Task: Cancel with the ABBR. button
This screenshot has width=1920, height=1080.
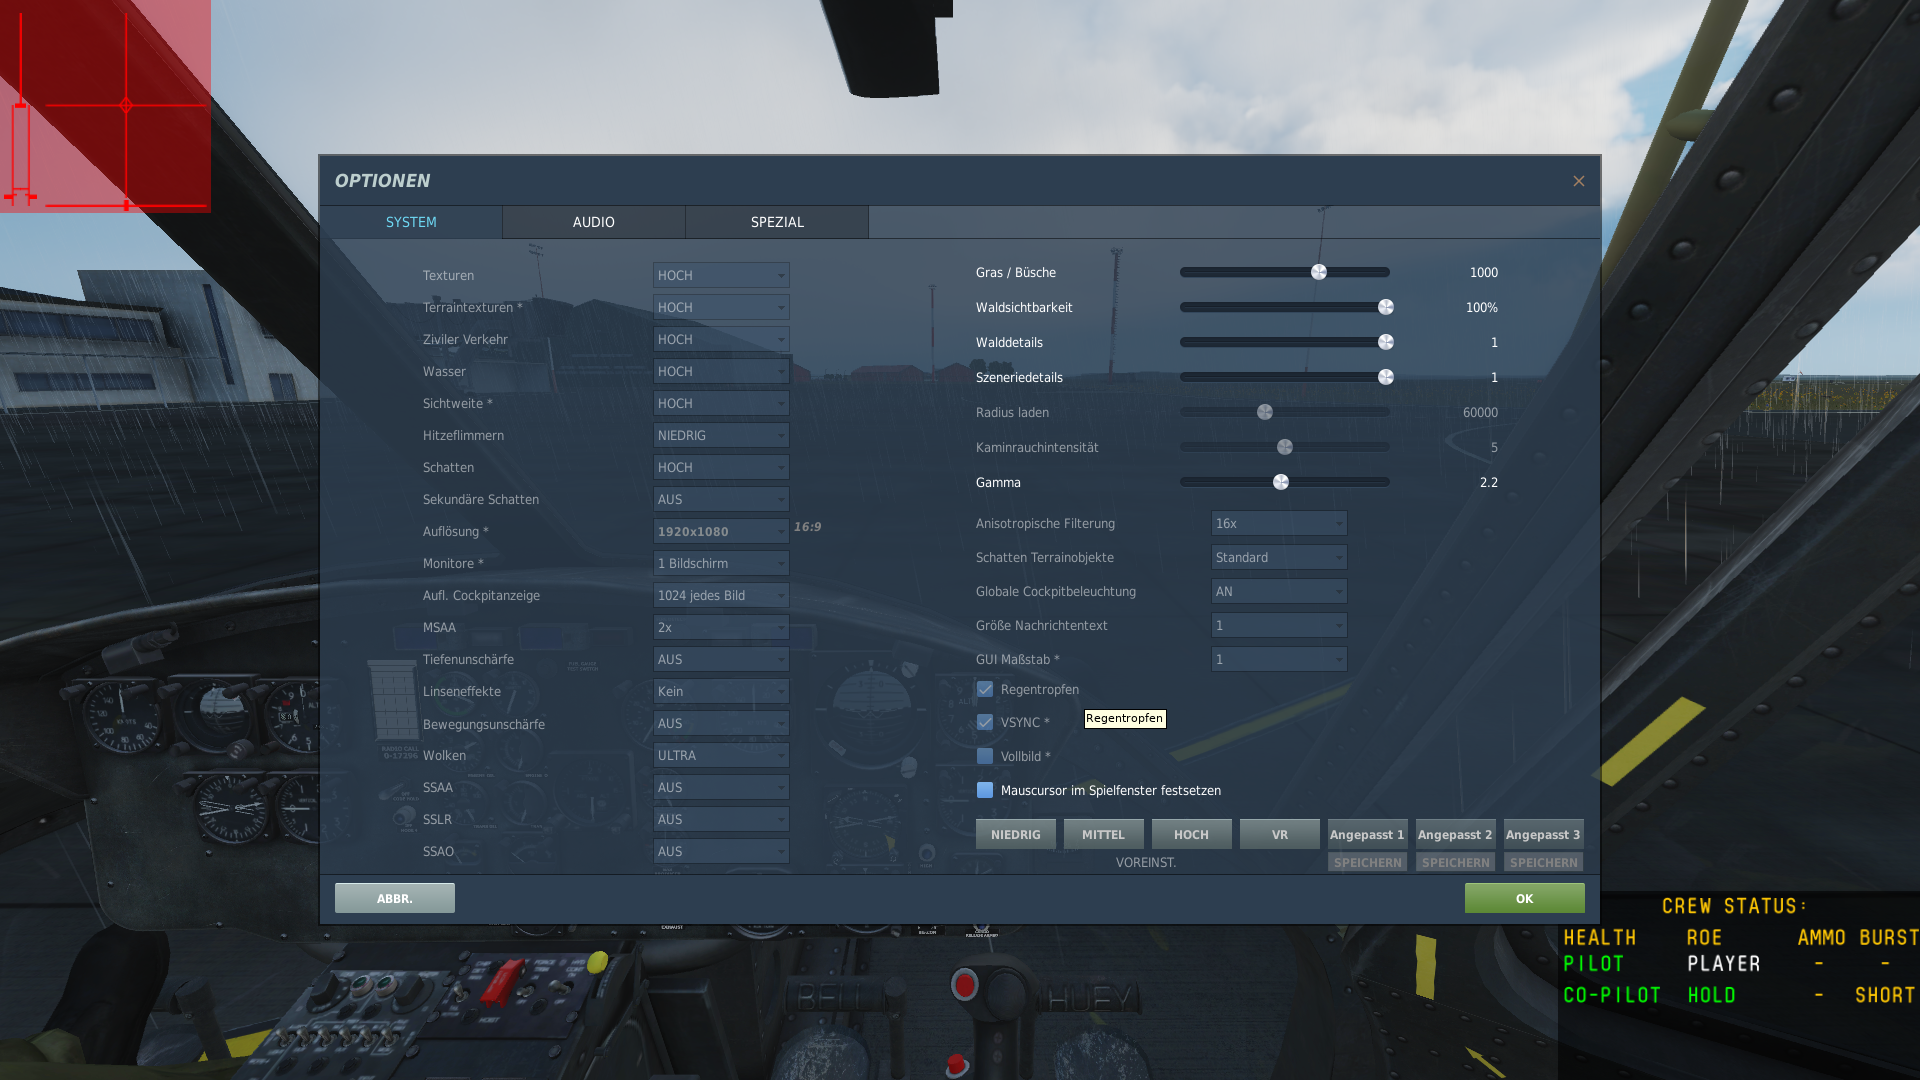Action: (x=395, y=898)
